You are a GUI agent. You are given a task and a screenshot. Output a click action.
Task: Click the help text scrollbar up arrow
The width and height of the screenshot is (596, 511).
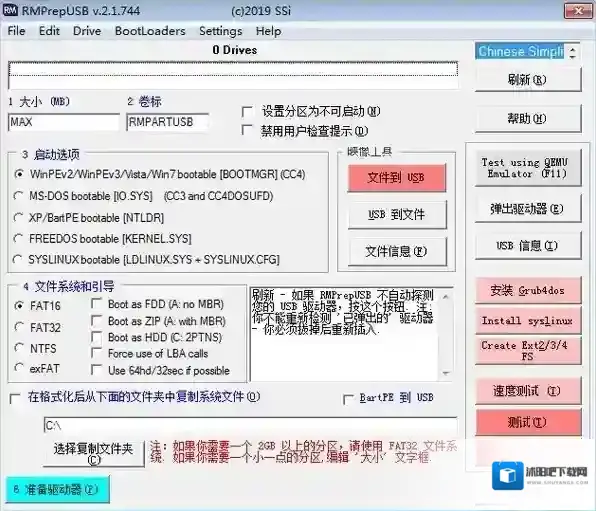(x=446, y=296)
